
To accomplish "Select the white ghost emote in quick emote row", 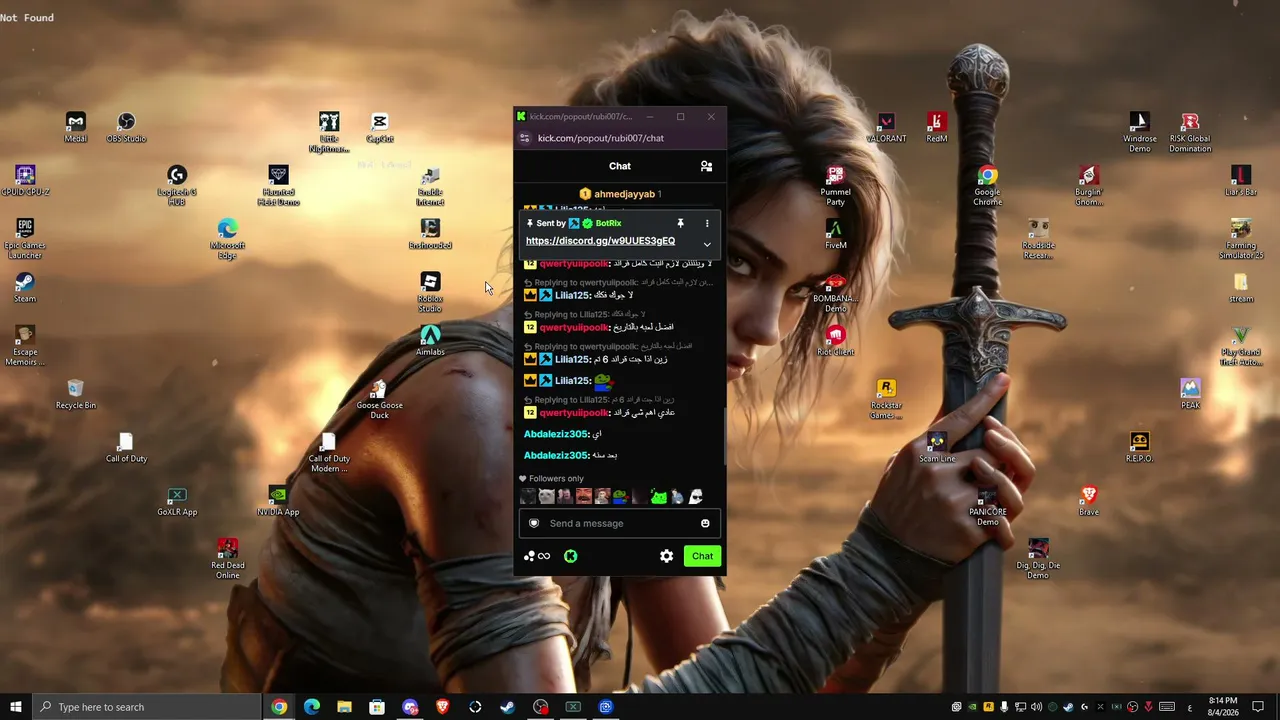I will (x=695, y=496).
